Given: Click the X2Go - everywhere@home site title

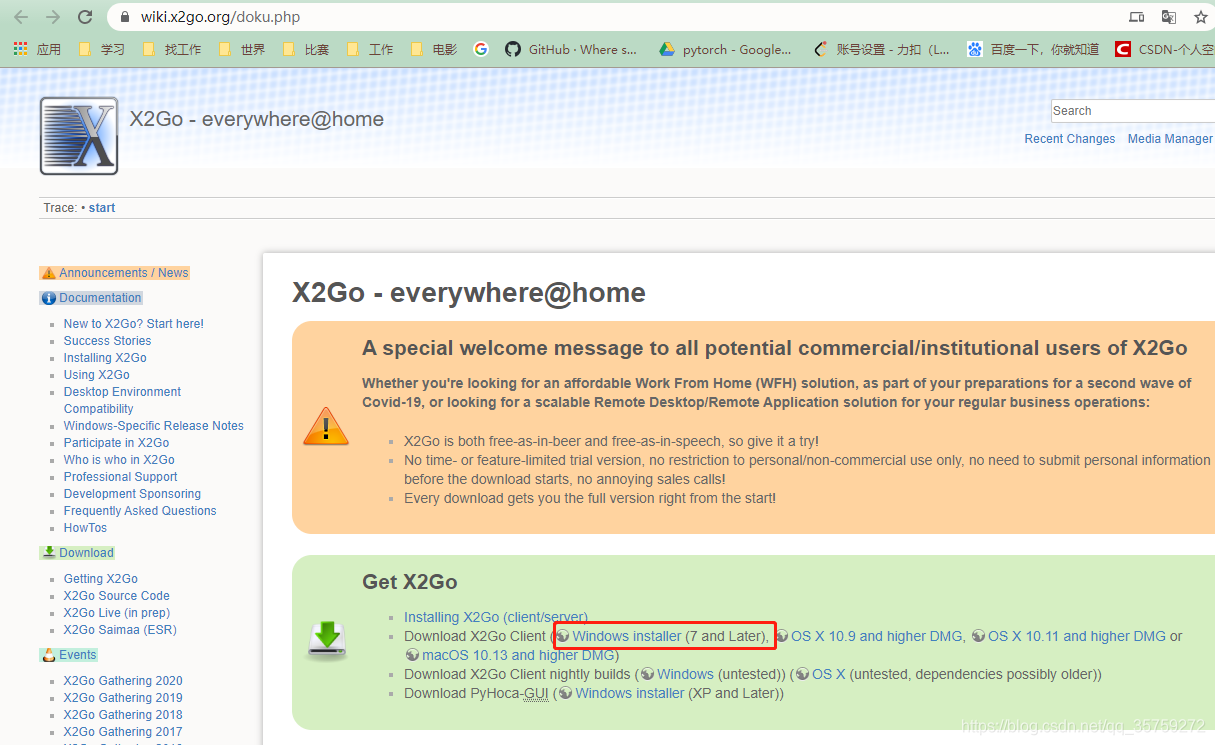Looking at the screenshot, I should pyautogui.click(x=257, y=119).
